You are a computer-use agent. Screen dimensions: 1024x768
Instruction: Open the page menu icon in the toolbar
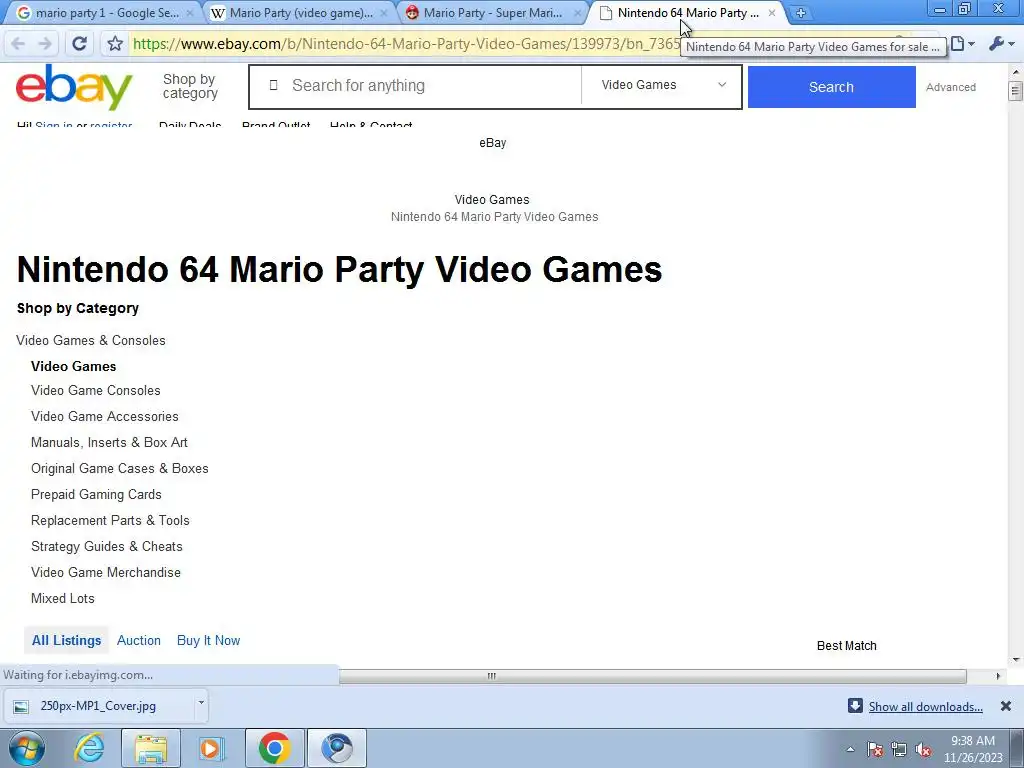[x=962, y=44]
